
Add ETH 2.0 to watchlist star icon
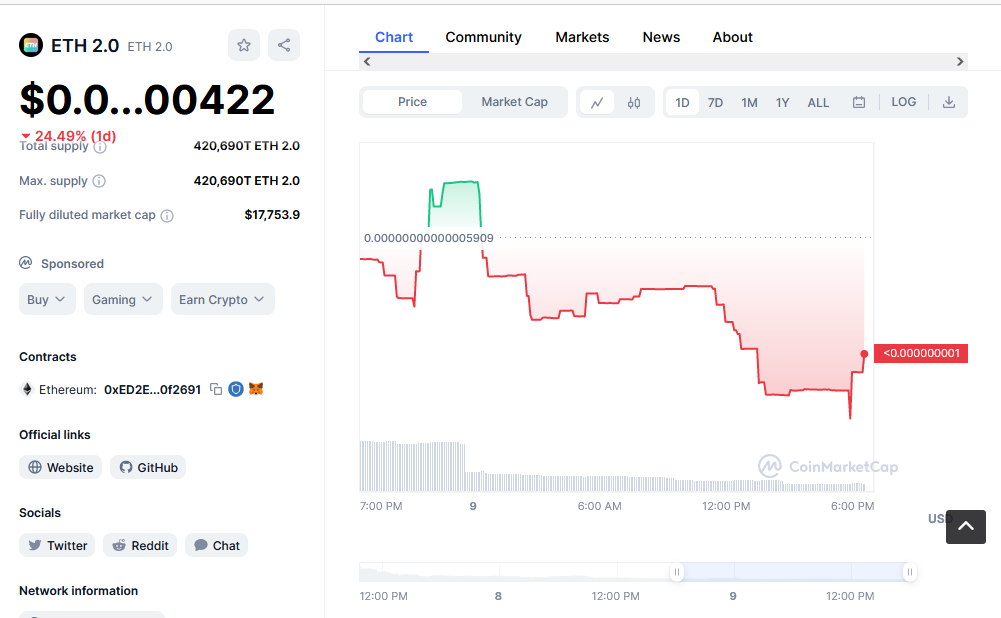pos(244,45)
